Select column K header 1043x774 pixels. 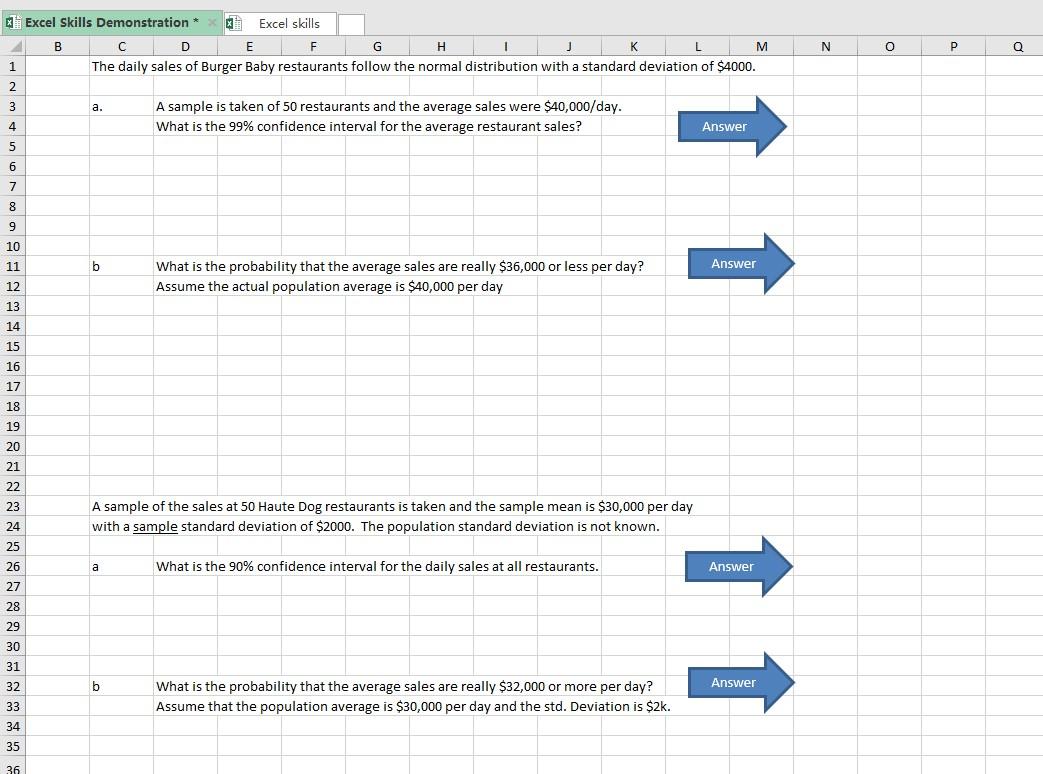(x=633, y=47)
